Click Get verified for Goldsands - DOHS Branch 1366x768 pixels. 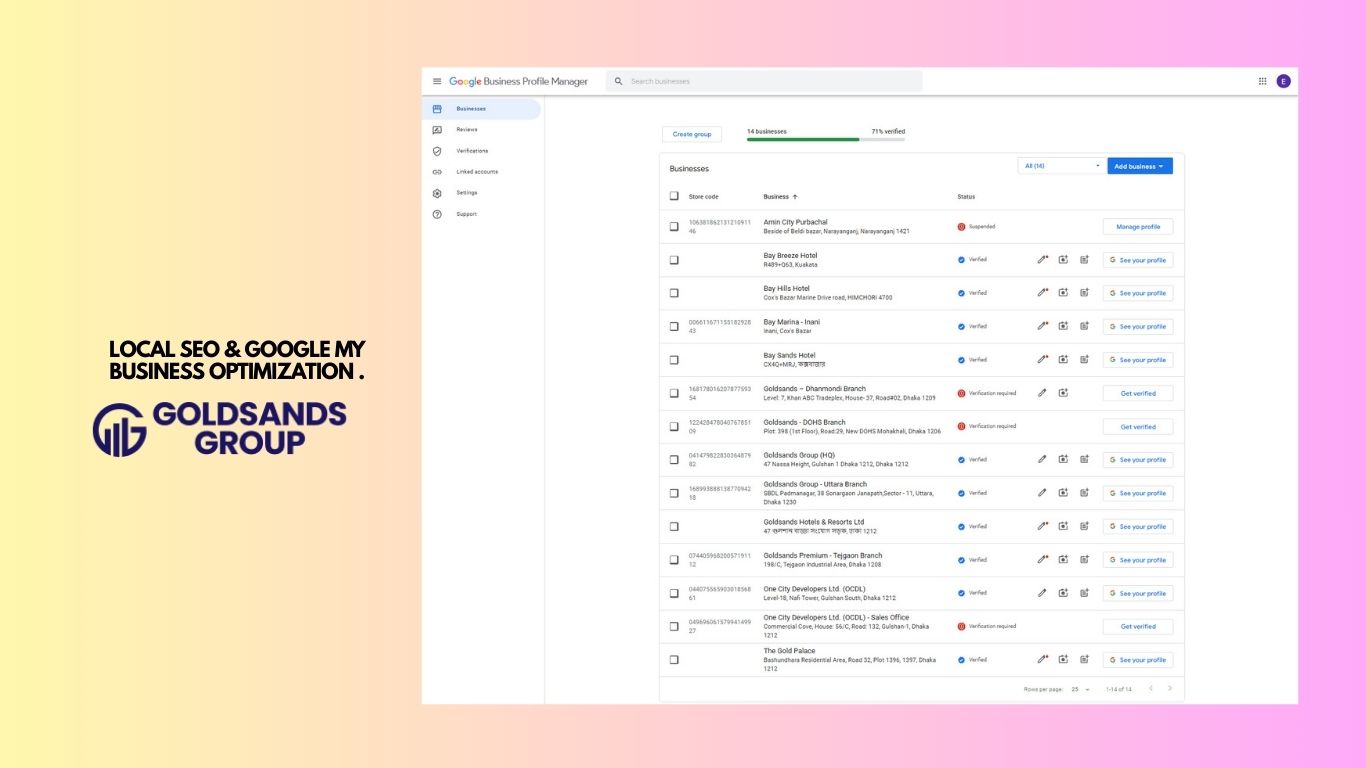click(1138, 426)
